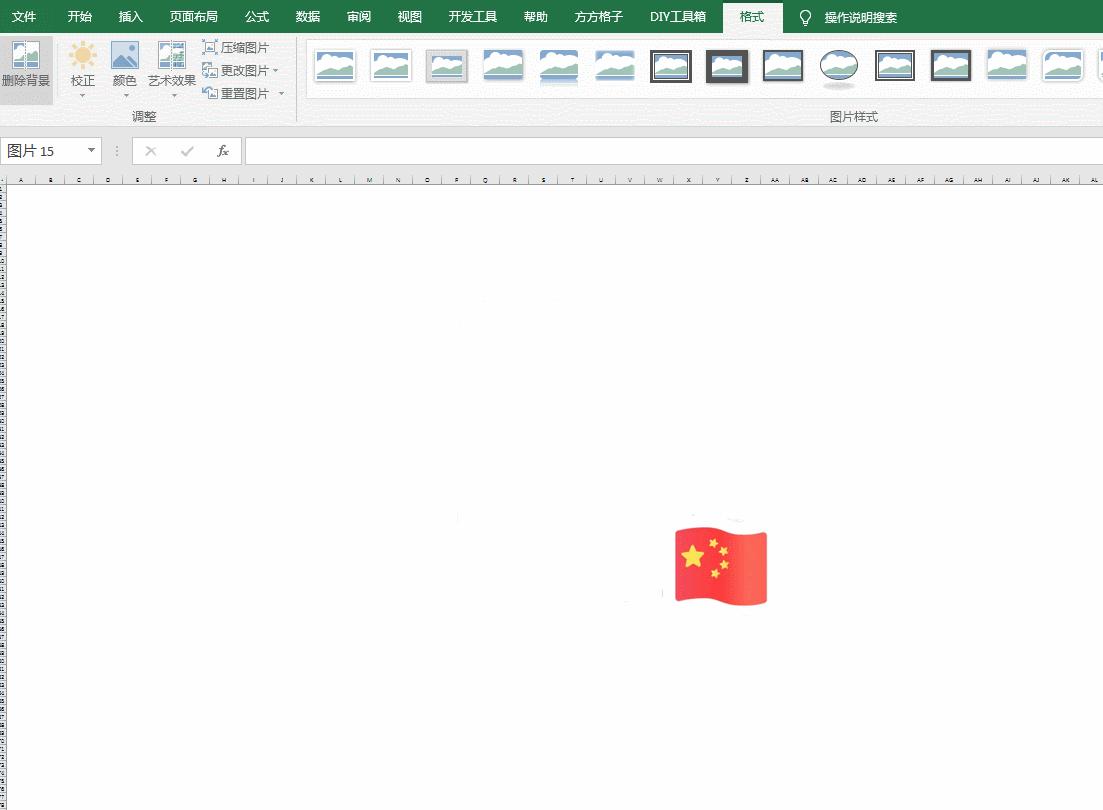The height and width of the screenshot is (810, 1103).
Task: Open the name box dropdown arrow
Action: point(91,150)
